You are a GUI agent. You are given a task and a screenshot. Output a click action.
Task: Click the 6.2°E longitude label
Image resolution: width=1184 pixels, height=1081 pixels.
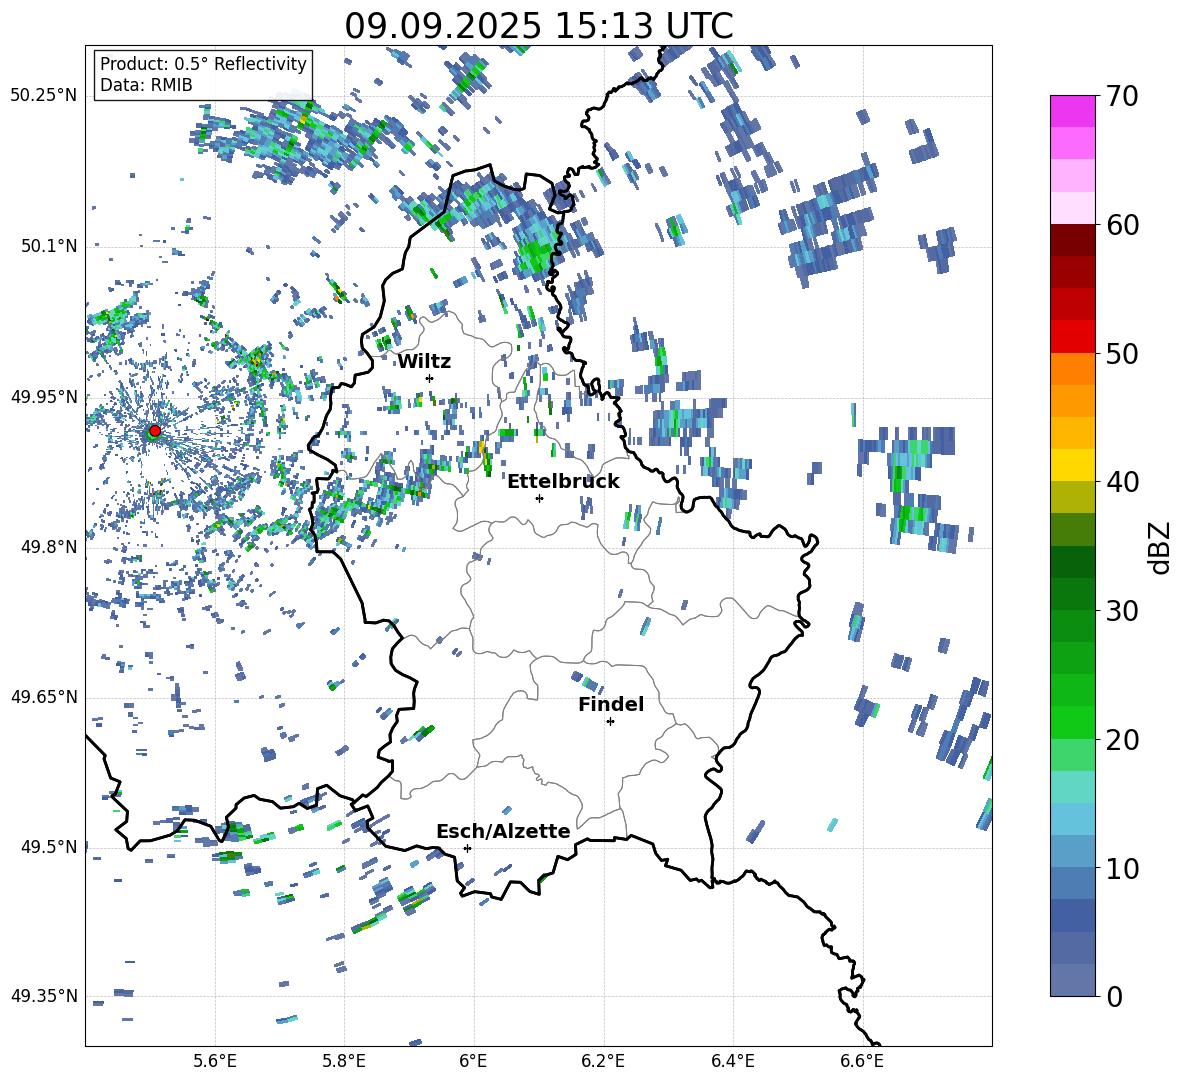603,1061
